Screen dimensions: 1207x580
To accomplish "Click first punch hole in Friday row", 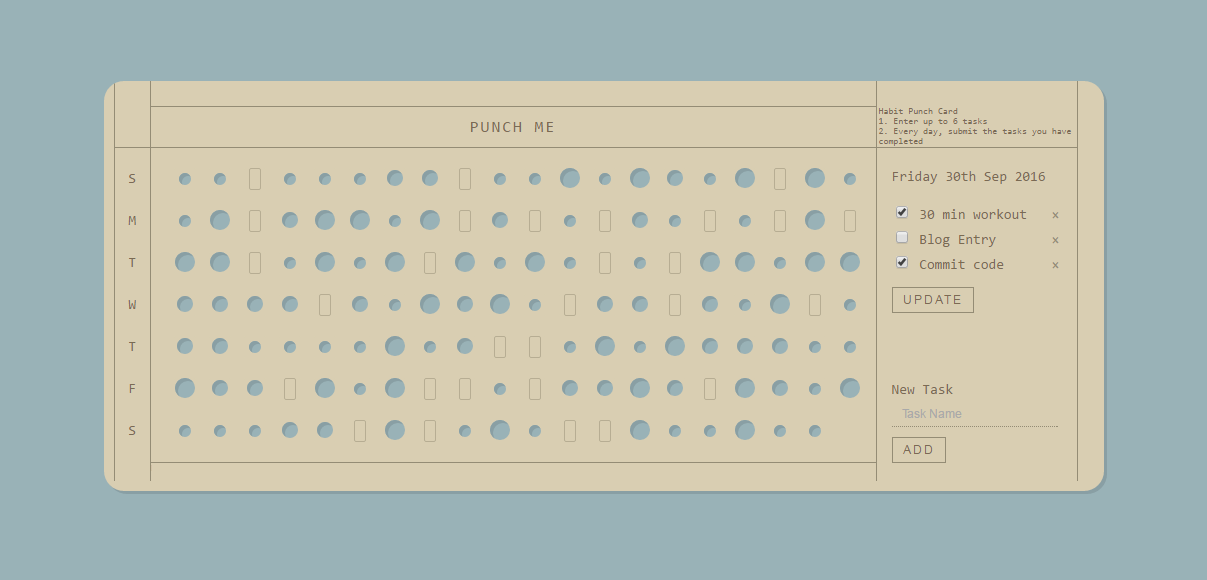I will 185,388.
